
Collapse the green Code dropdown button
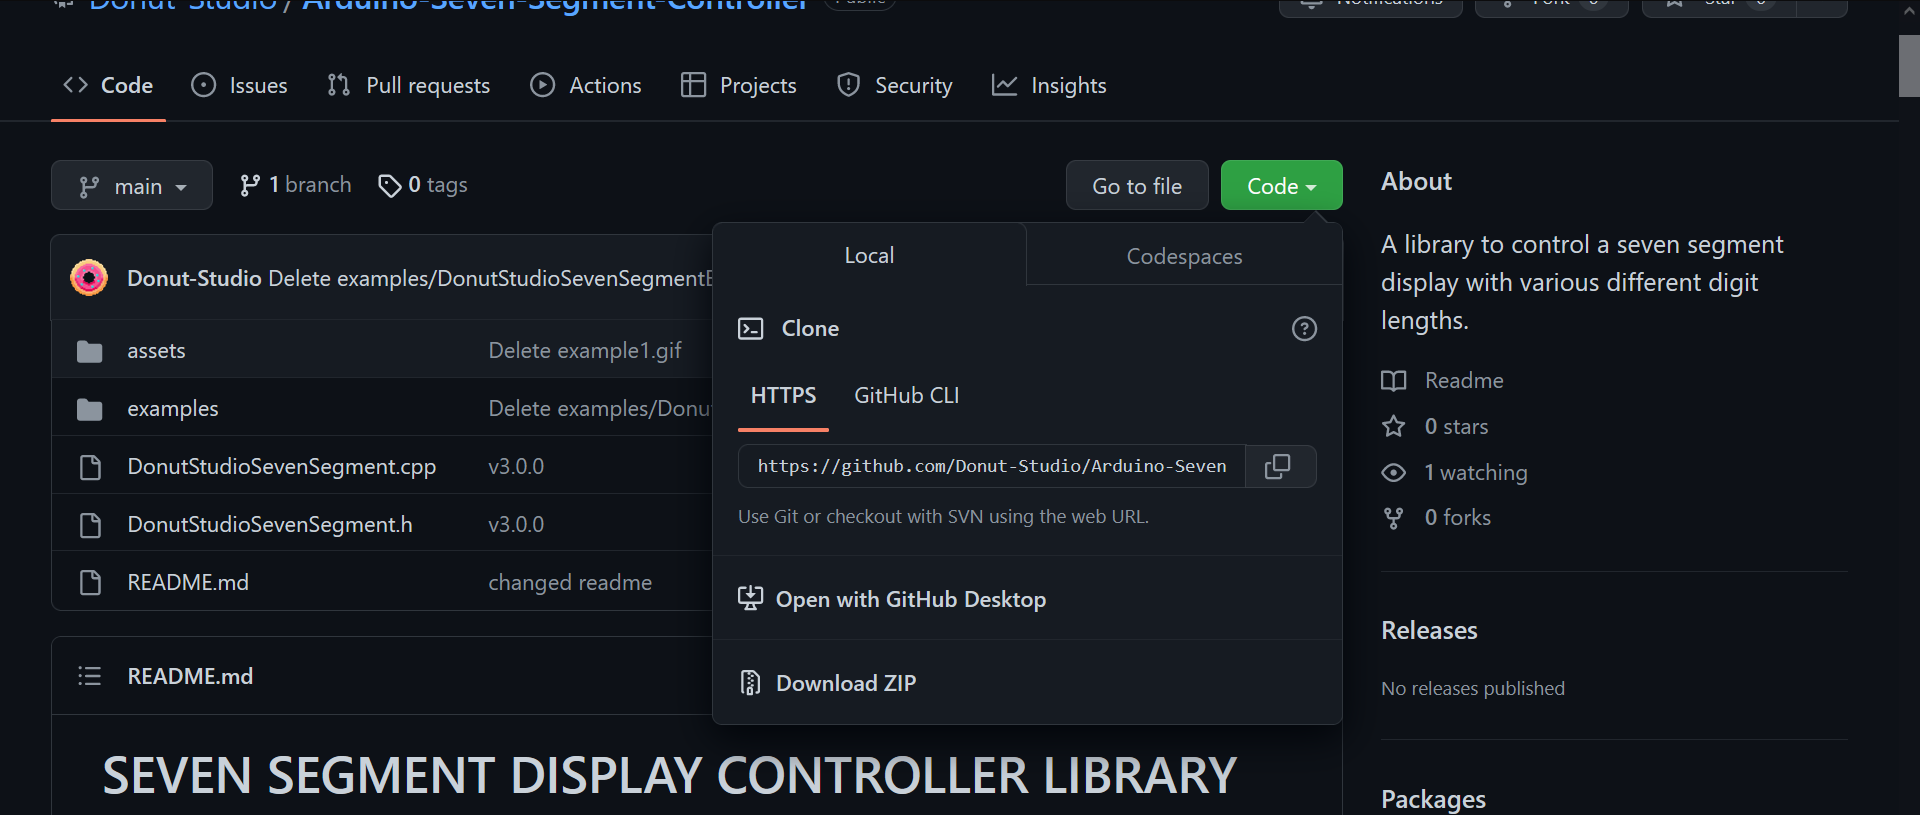click(x=1281, y=186)
